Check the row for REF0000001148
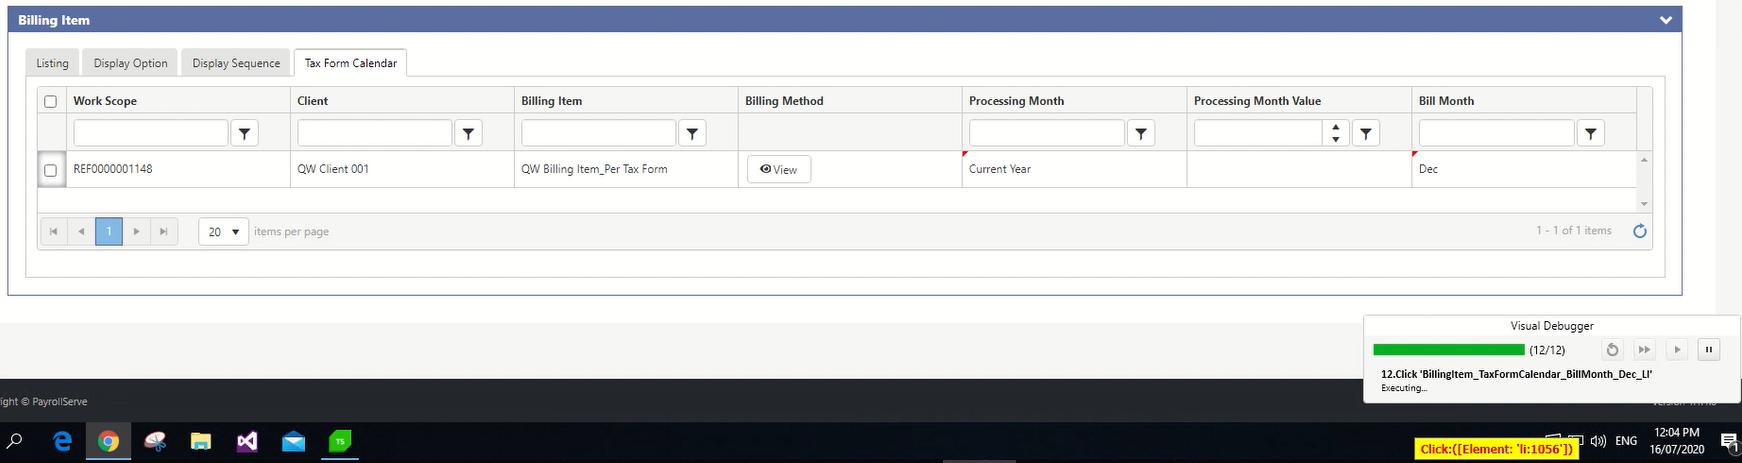Image resolution: width=1742 pixels, height=463 pixels. point(50,170)
